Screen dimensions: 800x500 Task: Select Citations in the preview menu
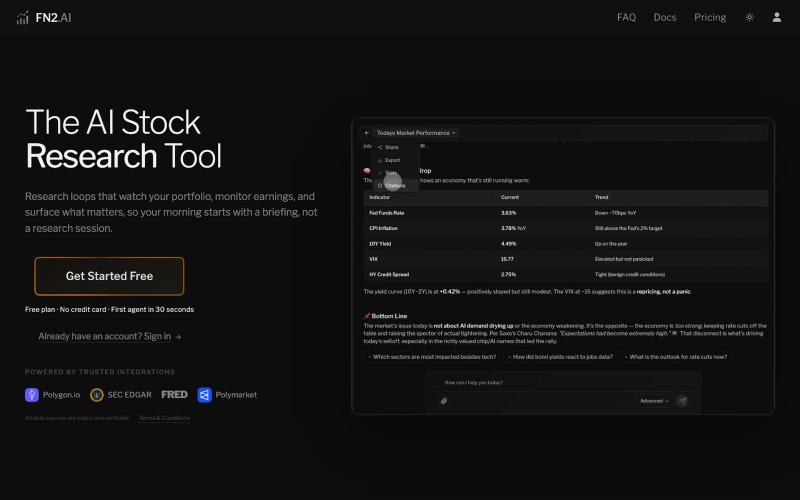click(x=395, y=186)
